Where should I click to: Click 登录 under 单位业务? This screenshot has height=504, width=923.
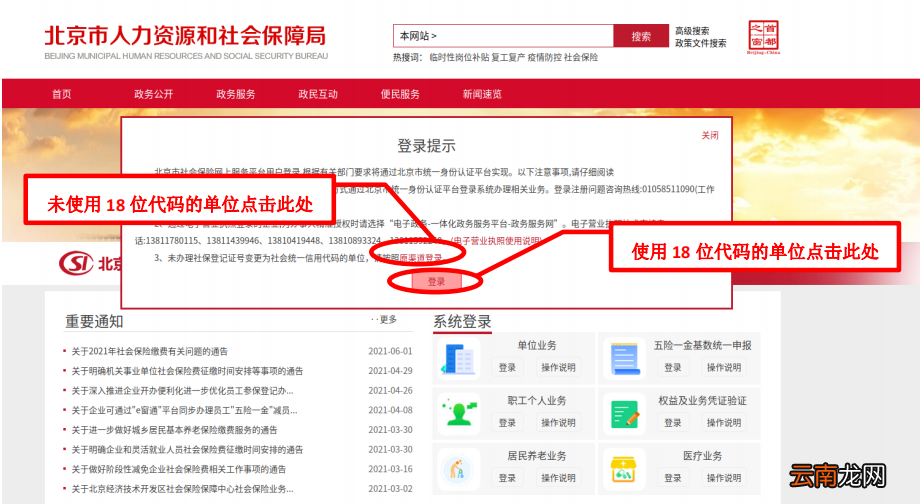tap(507, 367)
